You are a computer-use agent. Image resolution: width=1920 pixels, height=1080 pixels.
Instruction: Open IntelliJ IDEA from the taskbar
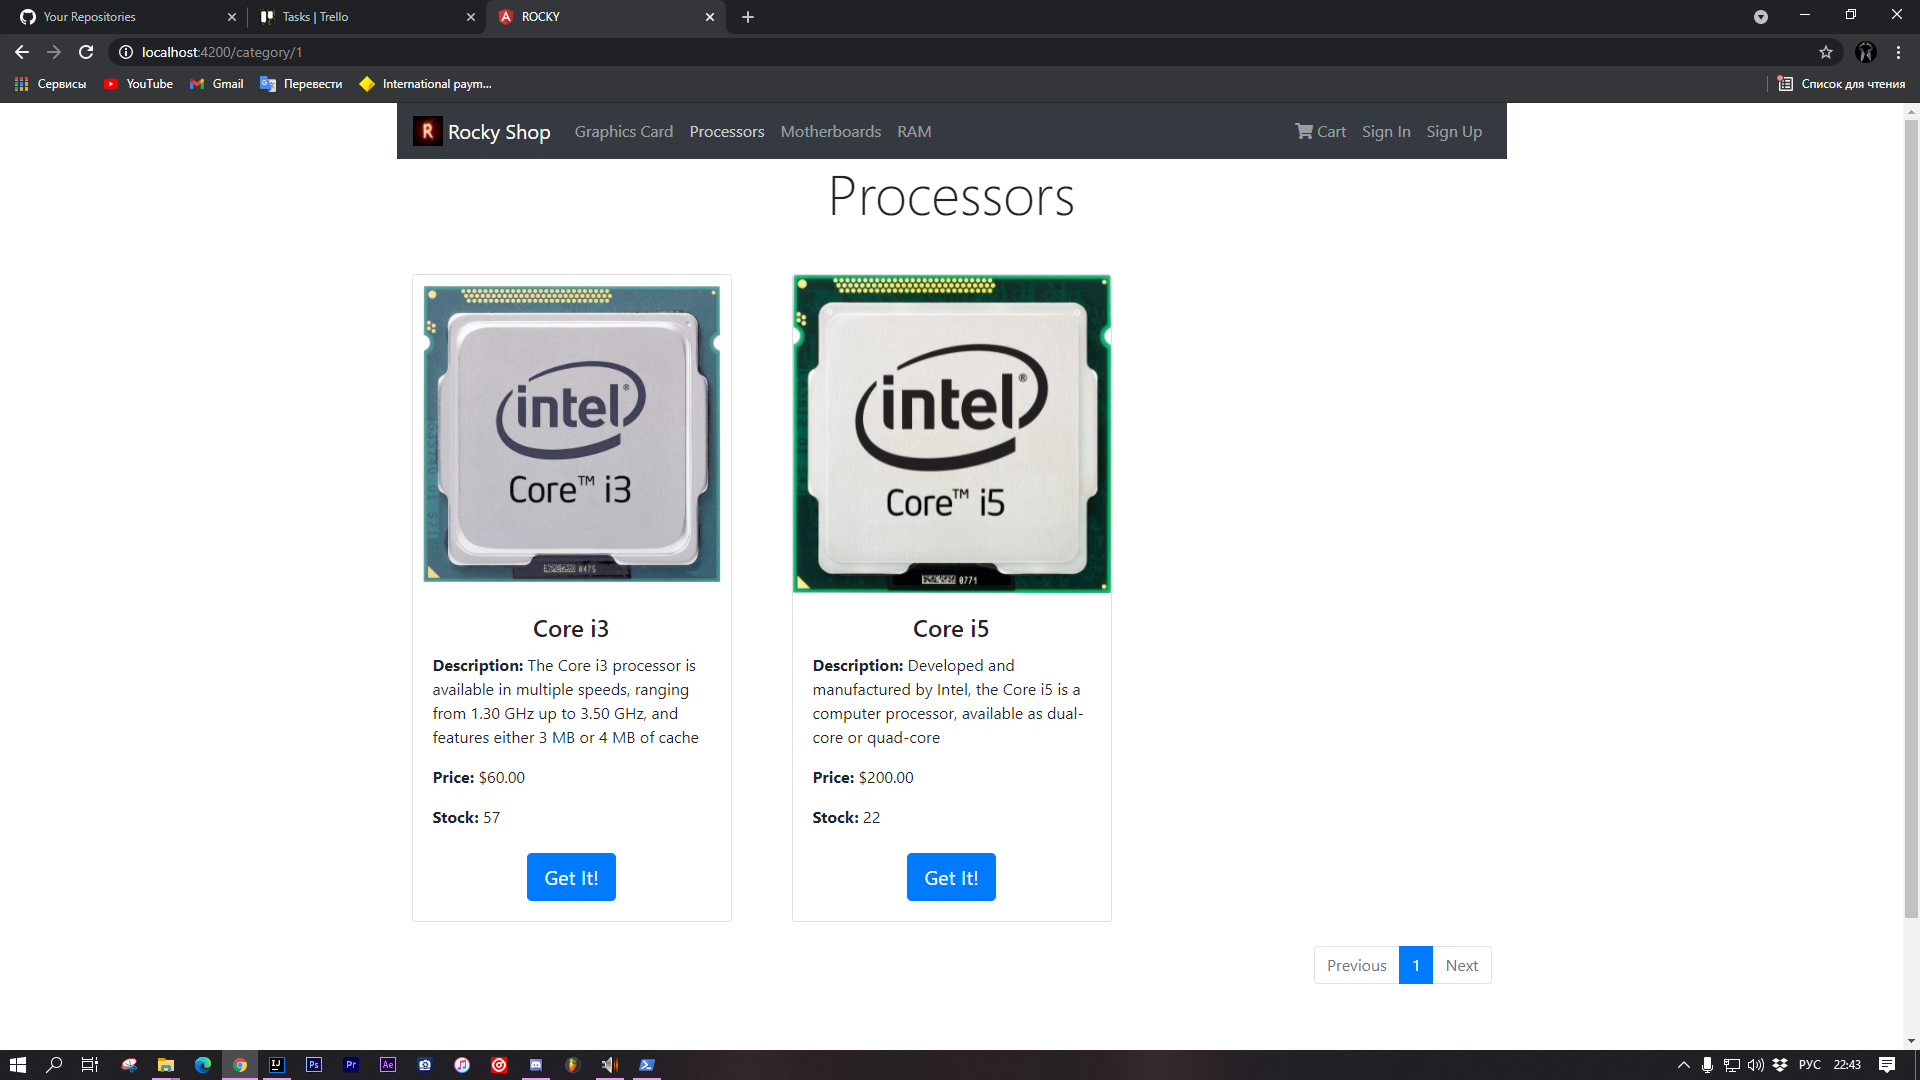point(277,1065)
